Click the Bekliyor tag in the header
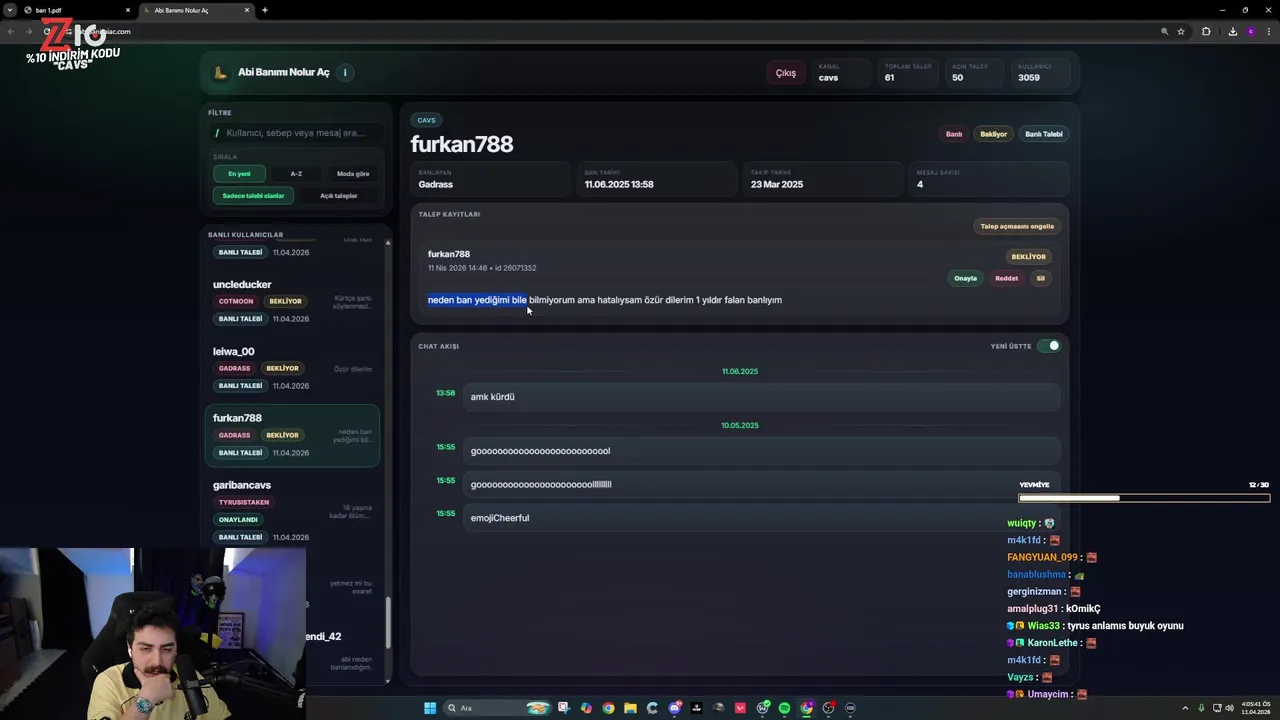Image resolution: width=1280 pixels, height=720 pixels. (x=994, y=134)
